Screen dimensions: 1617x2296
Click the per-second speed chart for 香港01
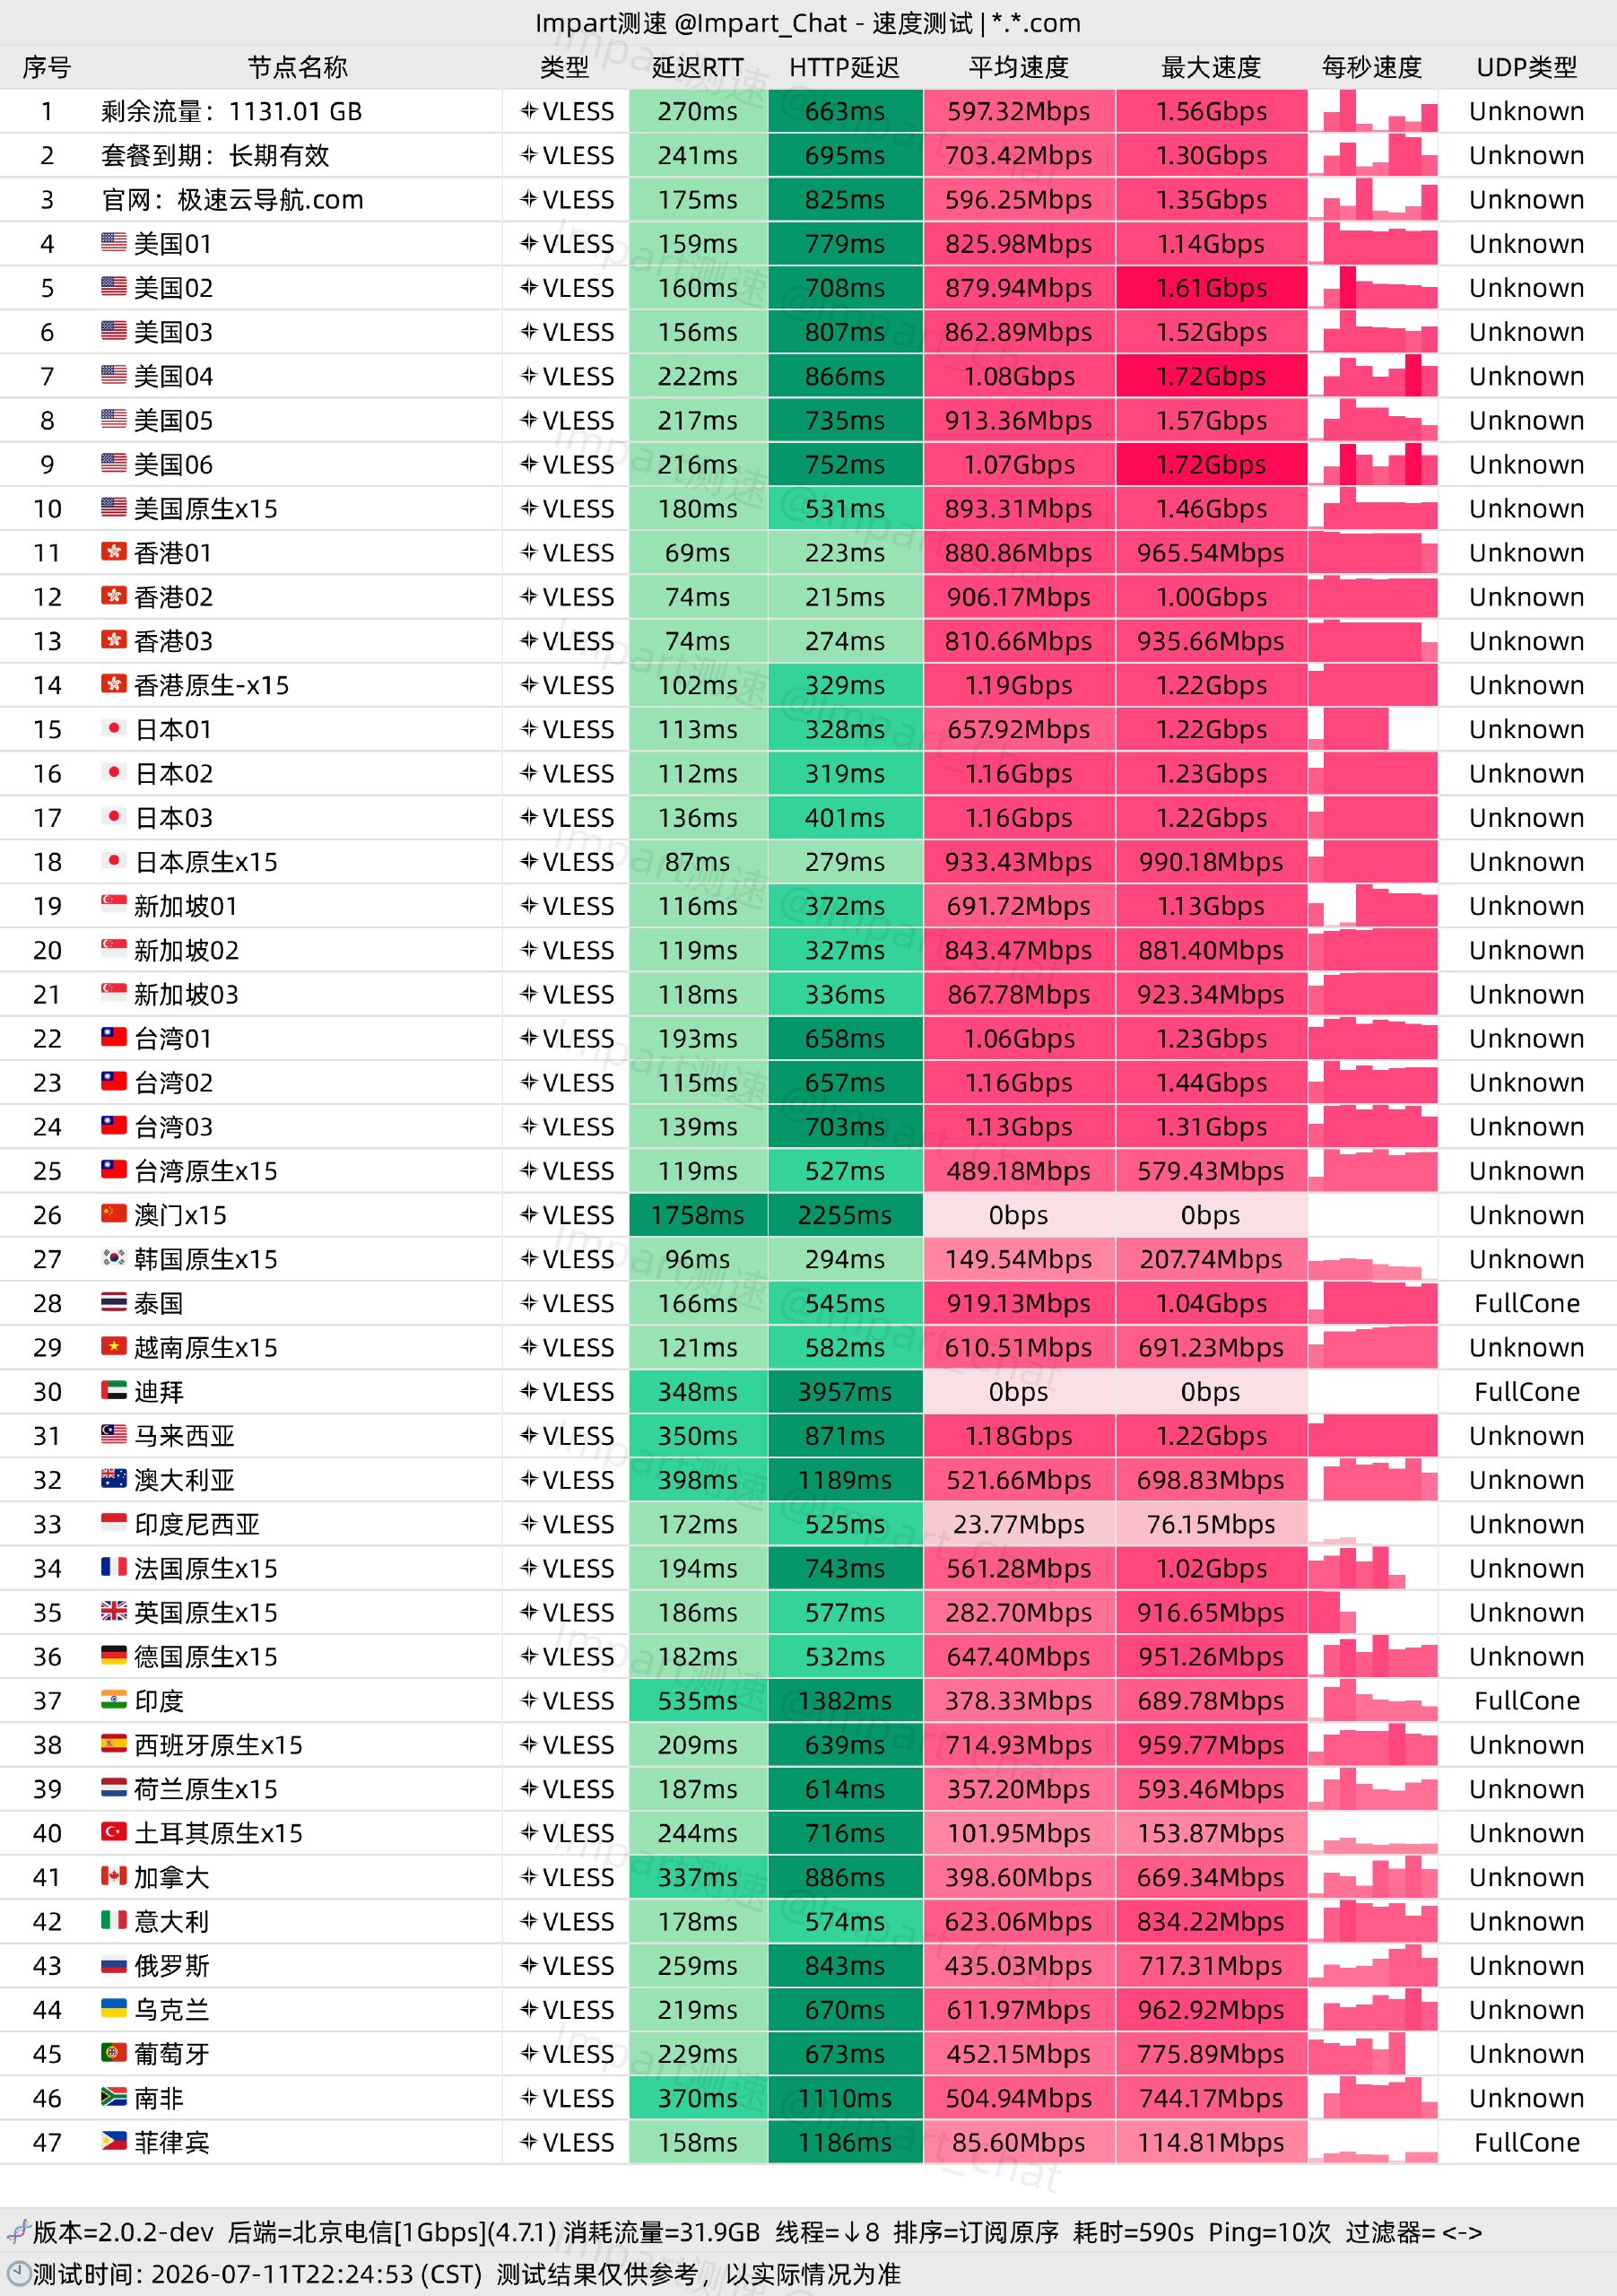pyautogui.click(x=1373, y=552)
